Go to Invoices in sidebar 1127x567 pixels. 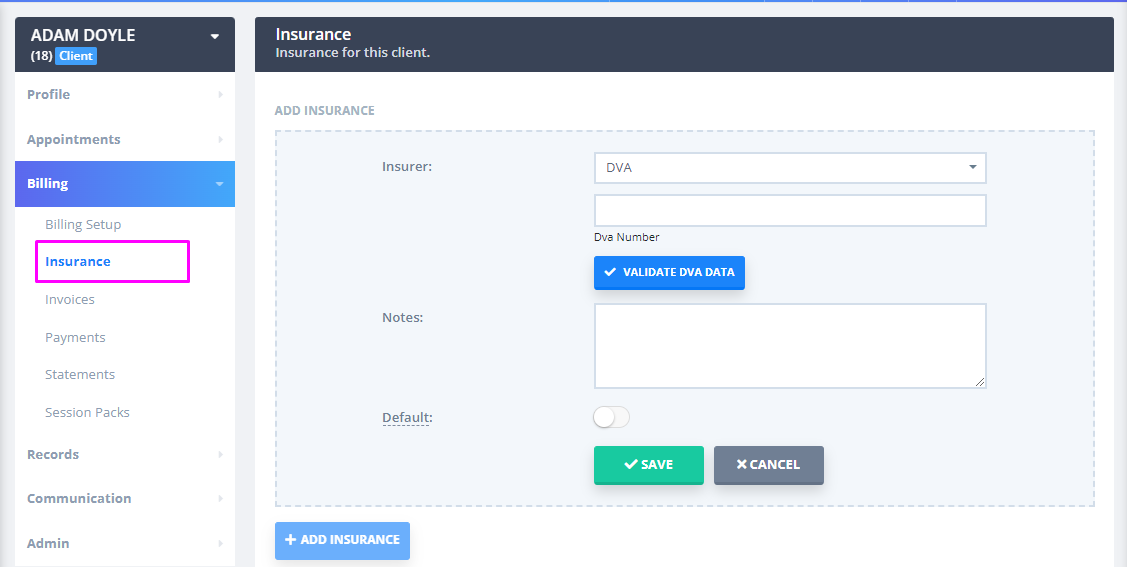(70, 300)
